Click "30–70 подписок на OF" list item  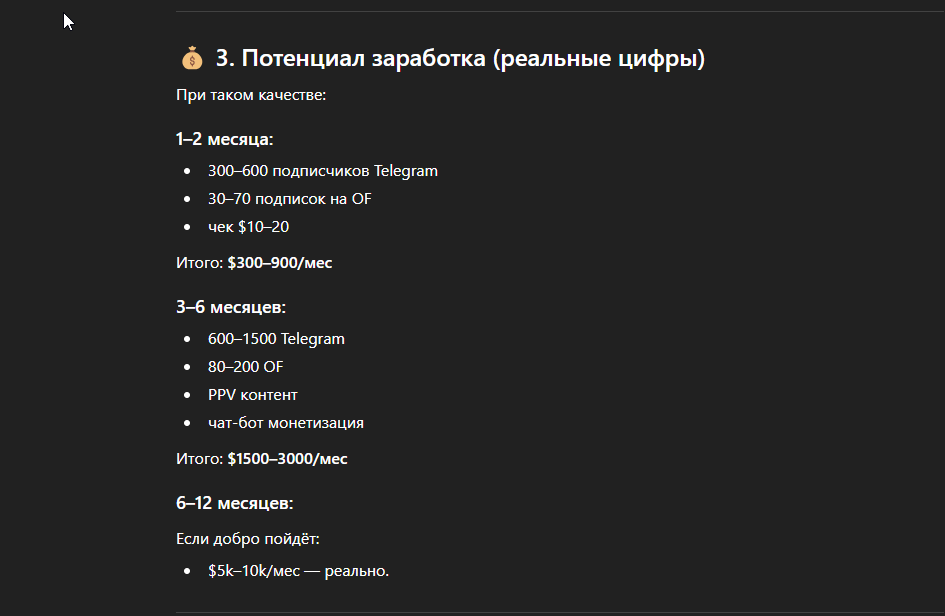pos(289,199)
